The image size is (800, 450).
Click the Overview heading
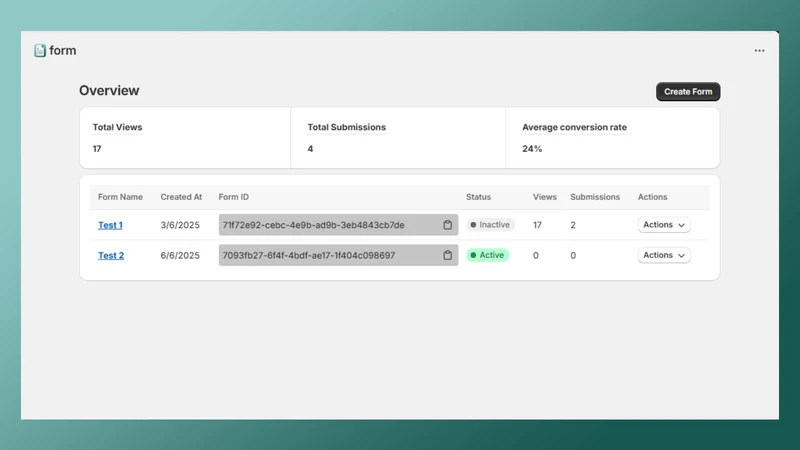(x=109, y=90)
